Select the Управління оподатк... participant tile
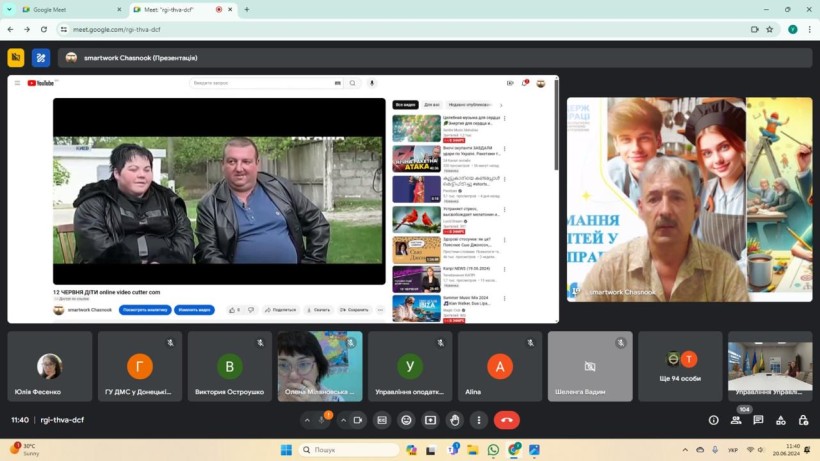This screenshot has width=820, height=461. point(410,366)
